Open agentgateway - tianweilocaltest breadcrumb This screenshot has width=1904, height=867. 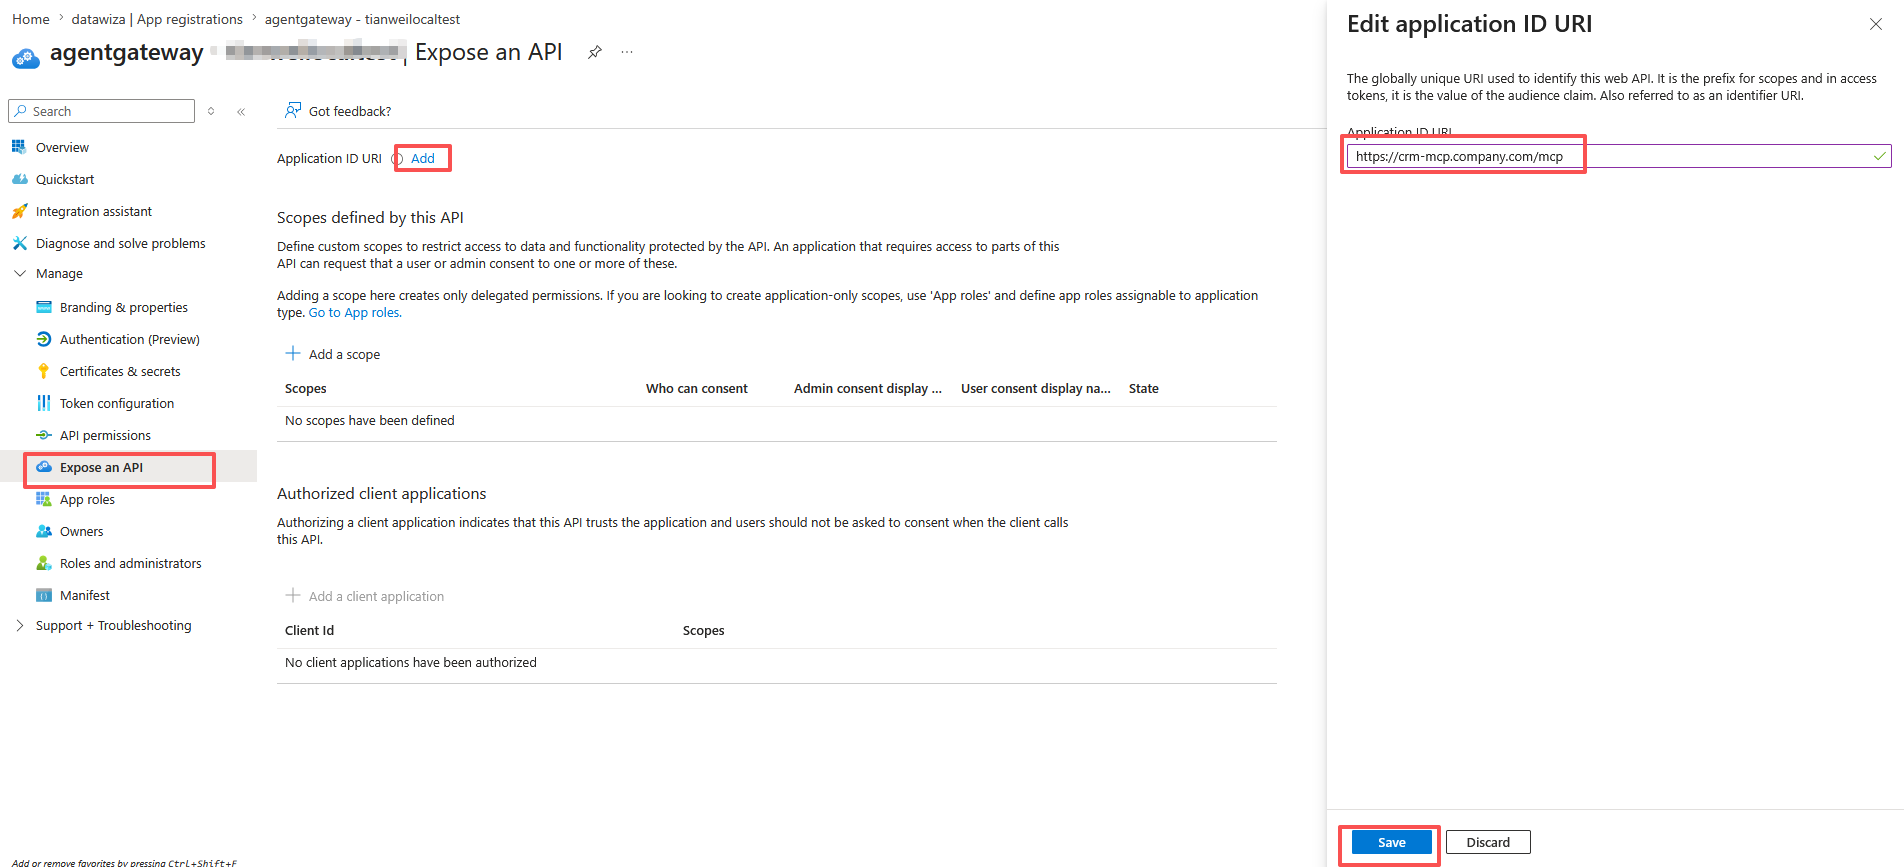coord(362,19)
